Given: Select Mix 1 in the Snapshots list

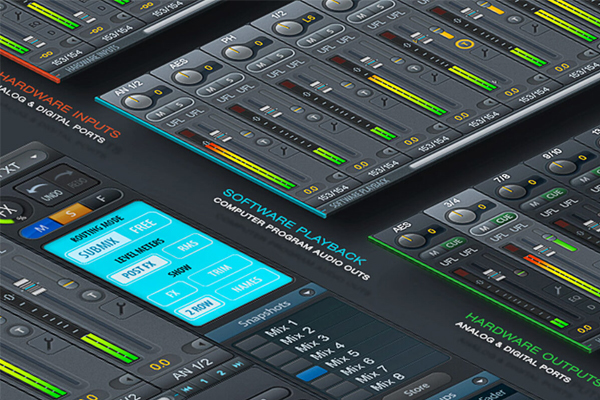Looking at the screenshot, I should coord(283,328).
